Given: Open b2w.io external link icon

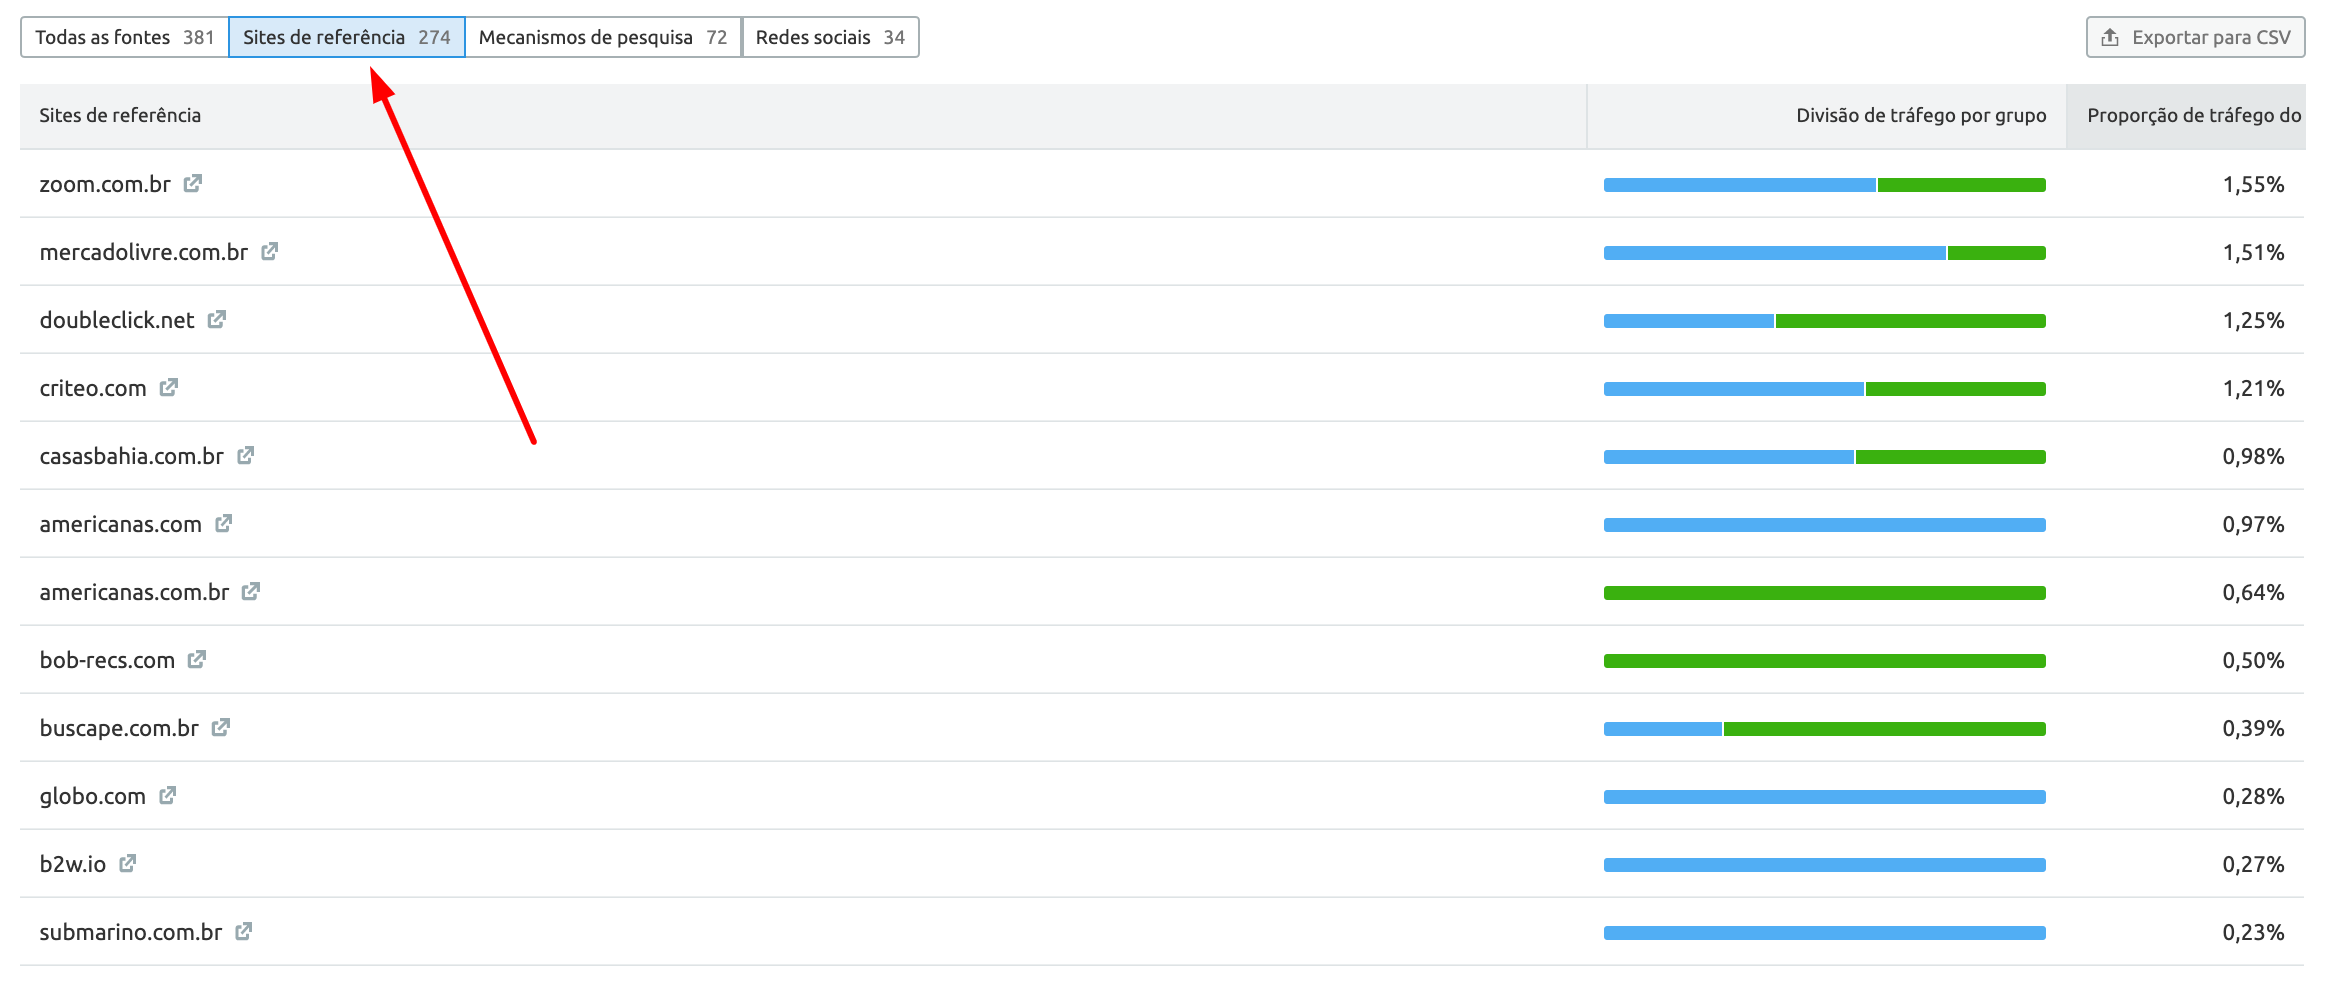Looking at the screenshot, I should click(x=128, y=863).
